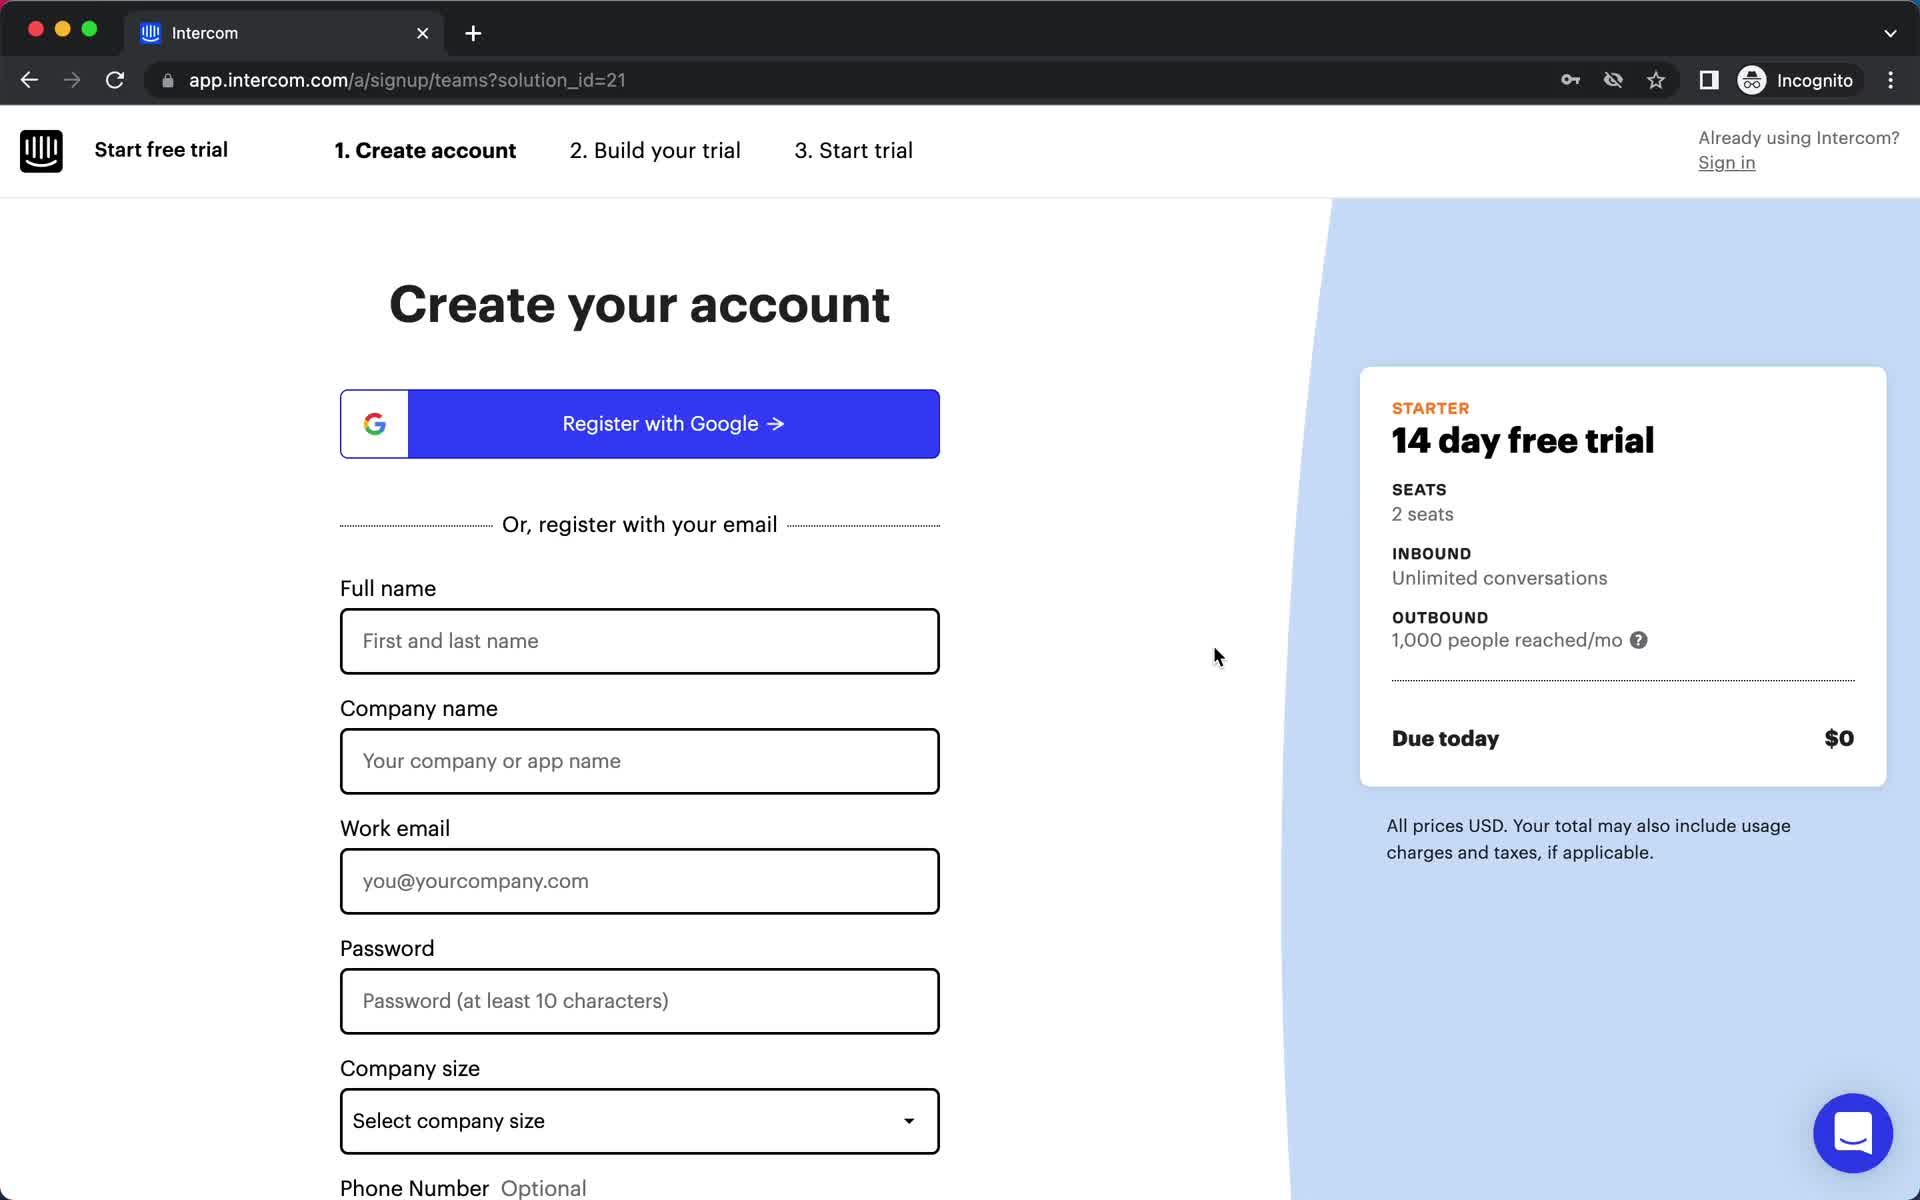Open the tab search chevron

click(x=1890, y=33)
